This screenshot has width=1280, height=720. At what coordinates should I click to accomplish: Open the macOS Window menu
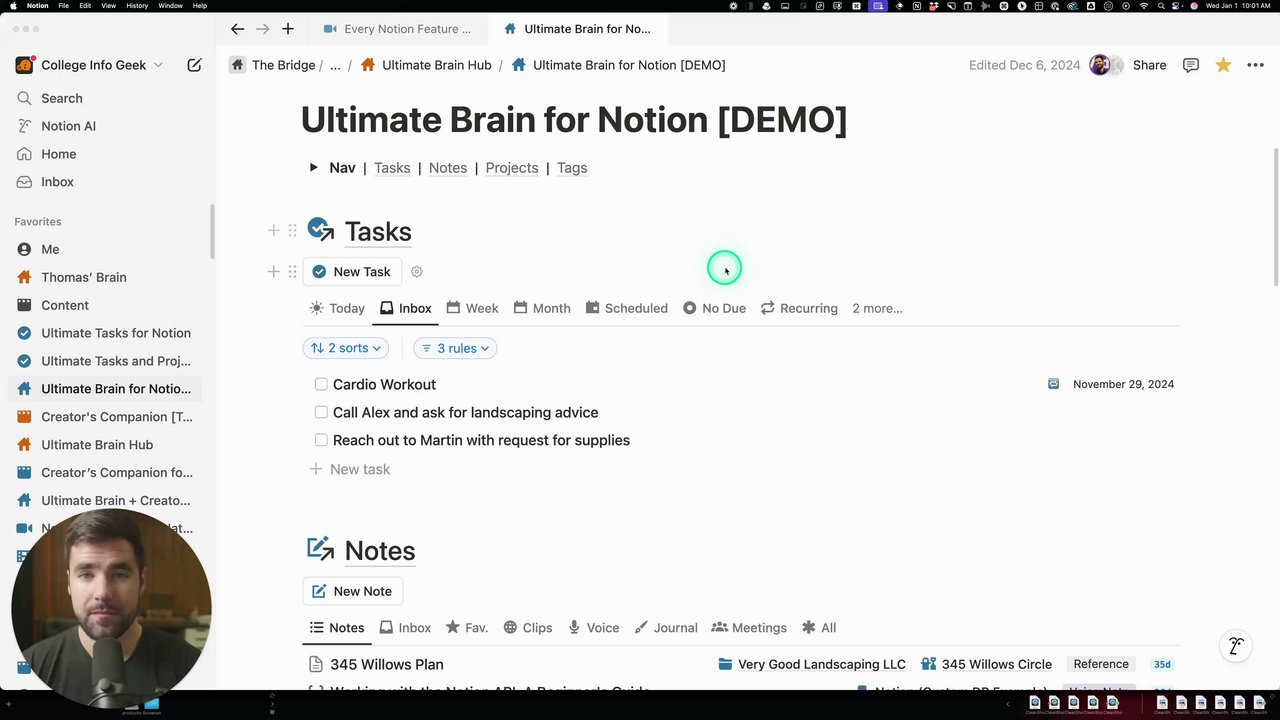click(x=170, y=6)
